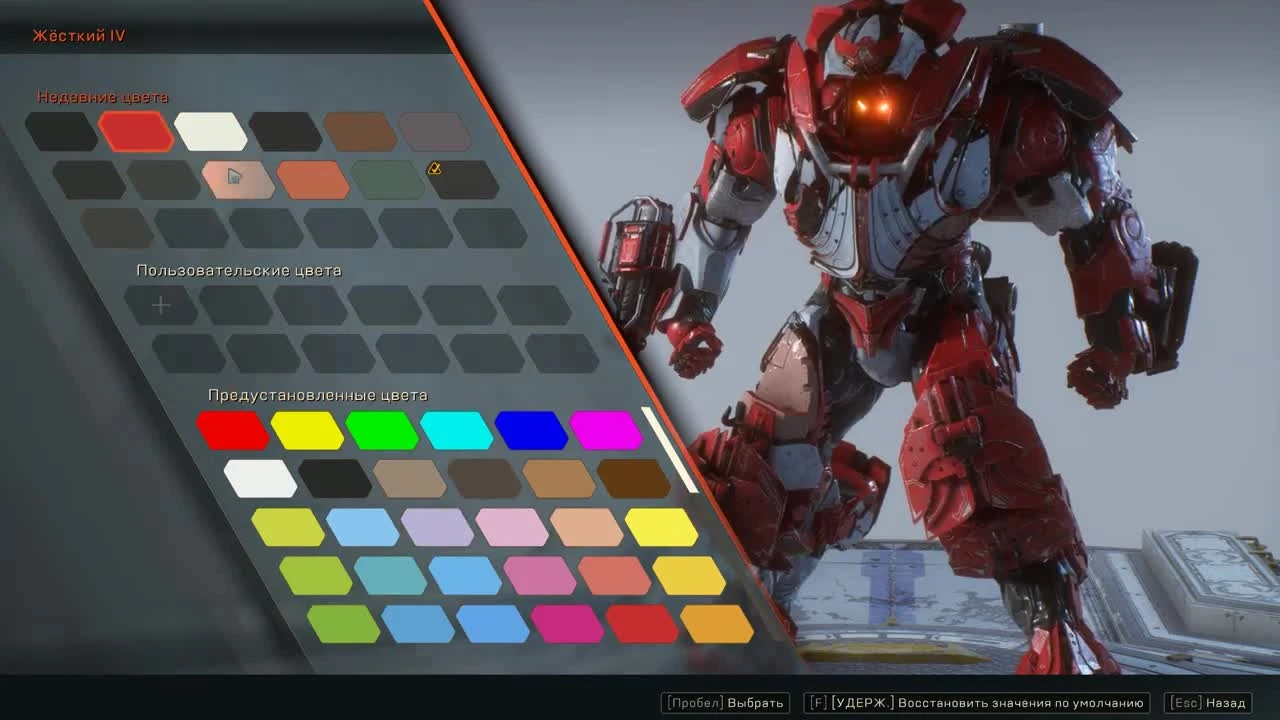The height and width of the screenshot is (720, 1280).
Task: Pick the selected red swatch in recent colors
Action: [x=136, y=131]
